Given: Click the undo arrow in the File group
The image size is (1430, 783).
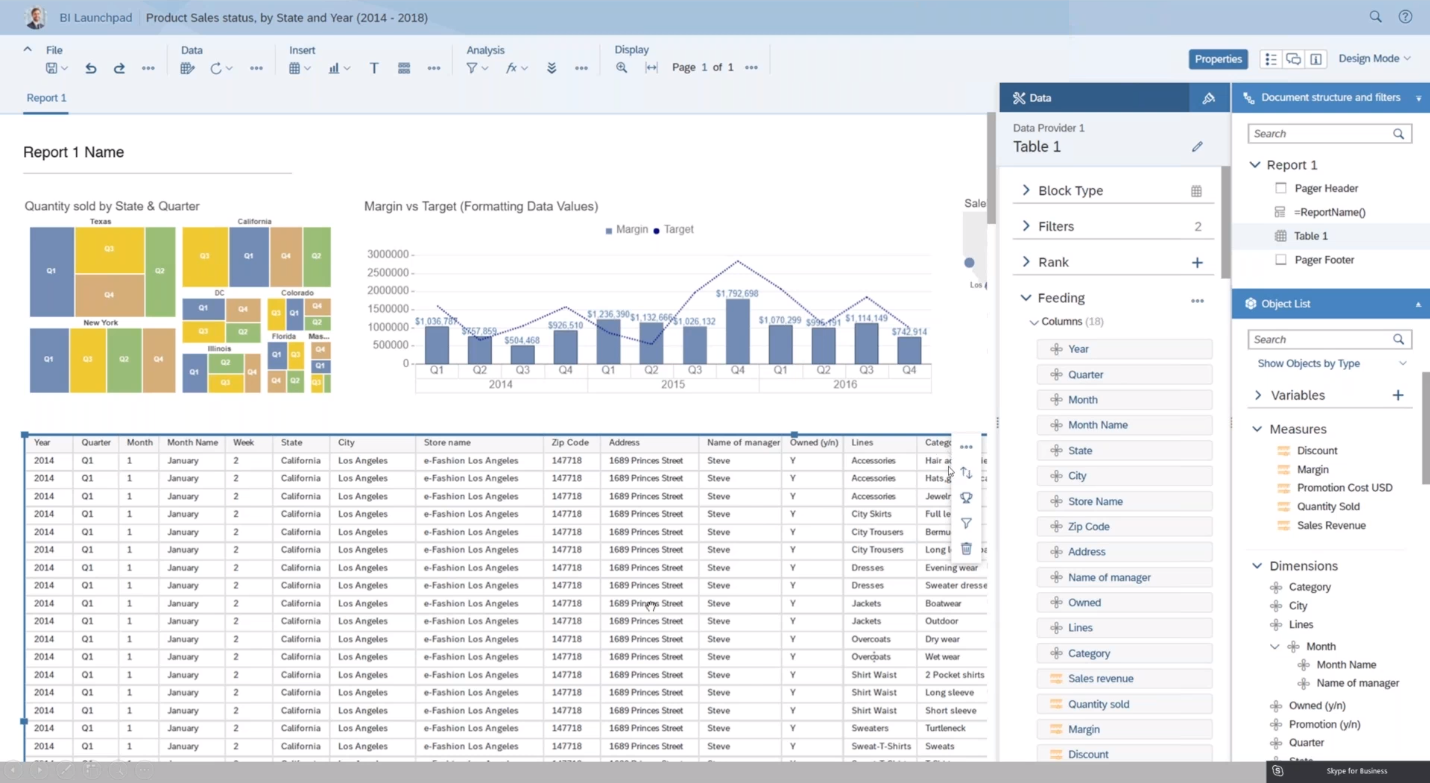Looking at the screenshot, I should (x=91, y=68).
